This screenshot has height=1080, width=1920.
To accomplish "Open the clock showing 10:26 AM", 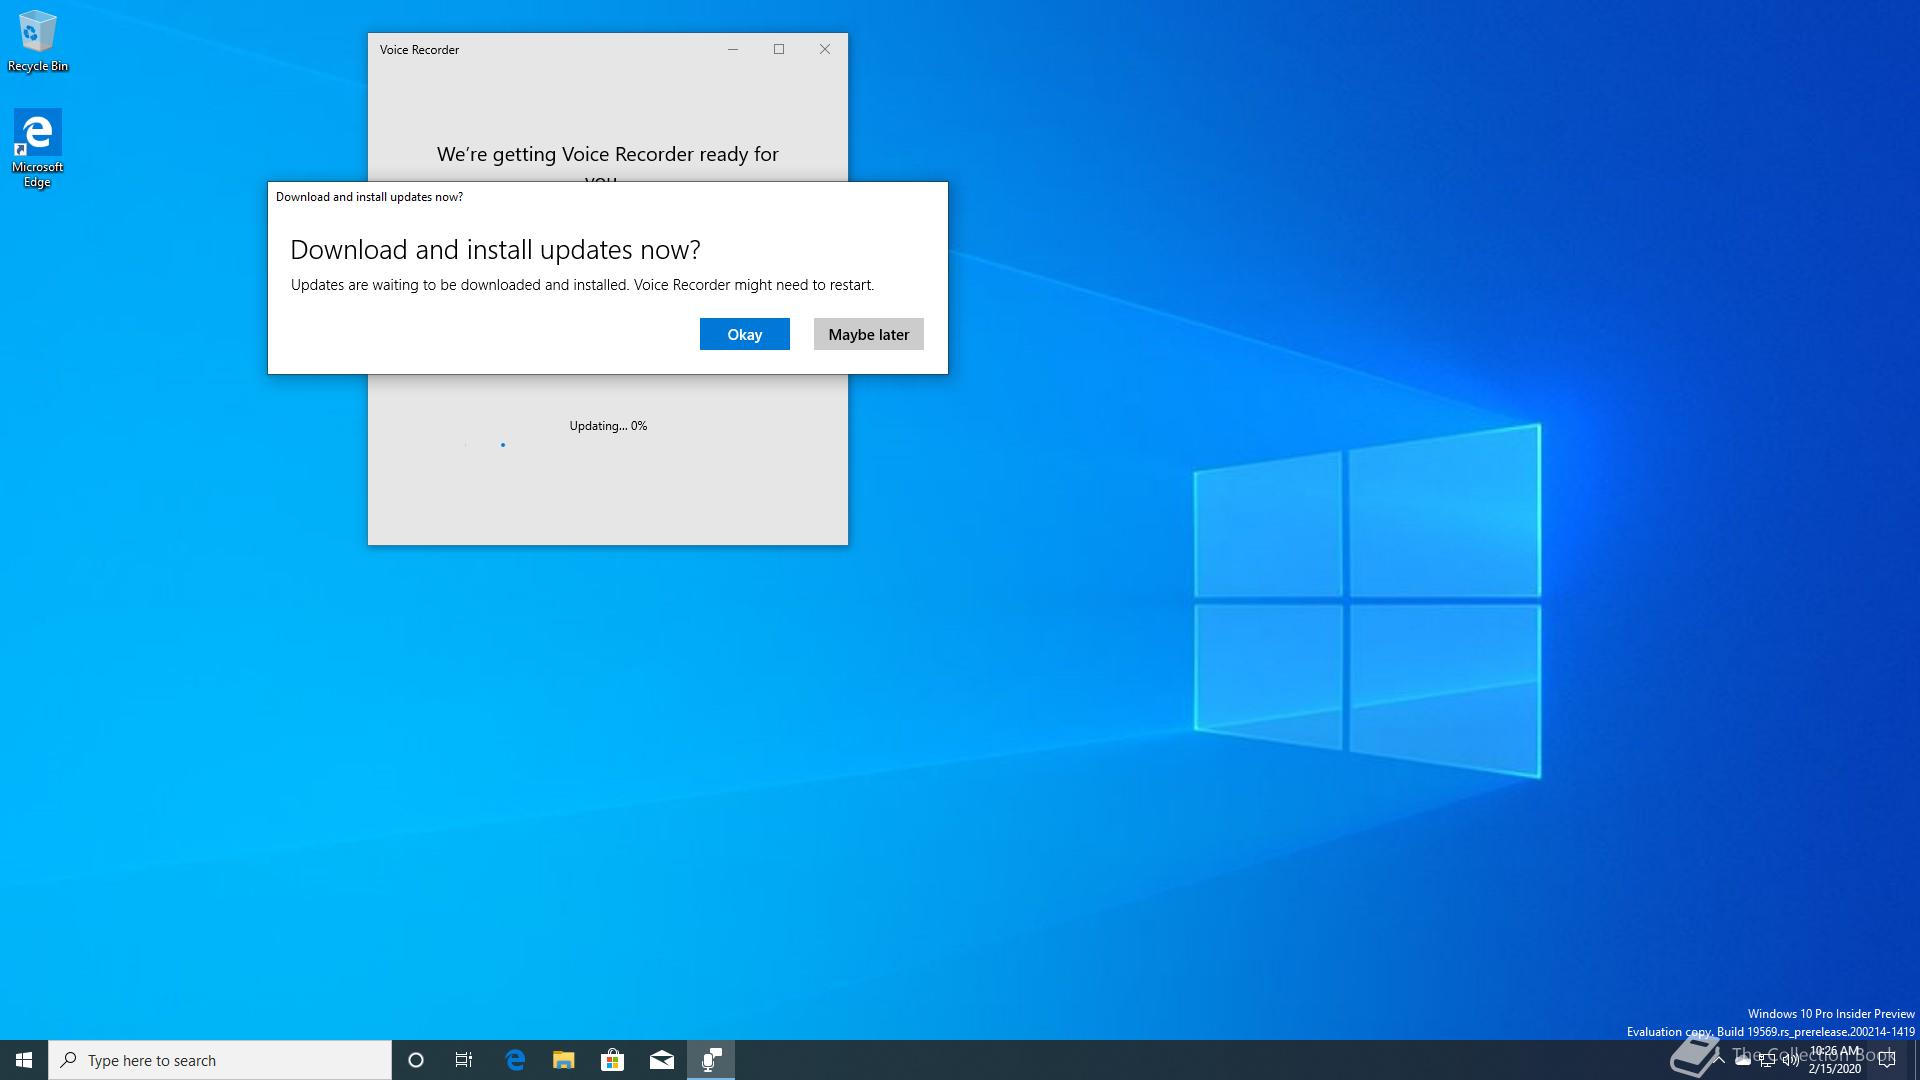I will click(1836, 1060).
